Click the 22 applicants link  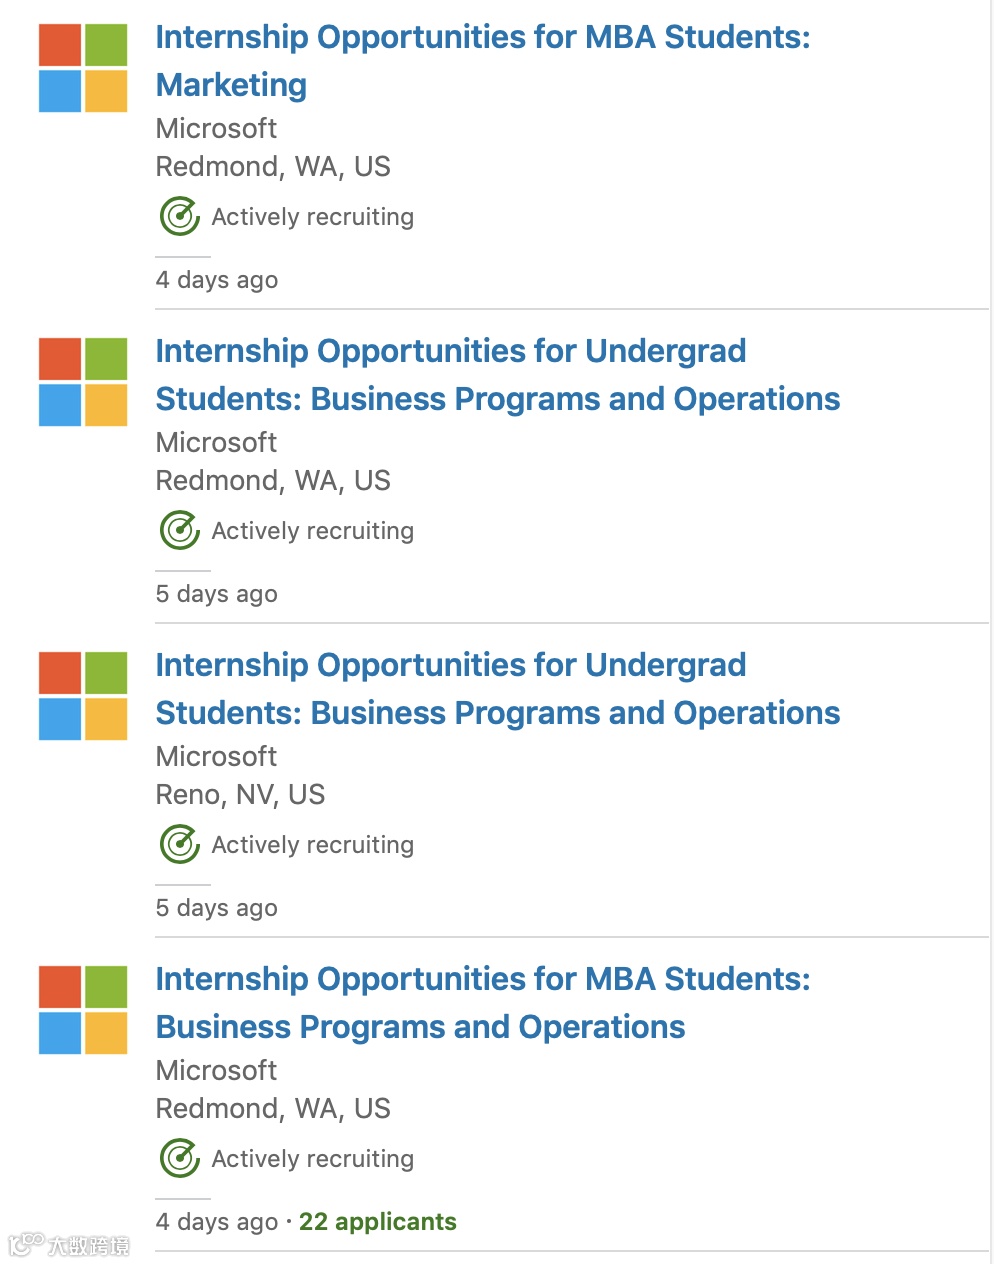coord(378,1222)
